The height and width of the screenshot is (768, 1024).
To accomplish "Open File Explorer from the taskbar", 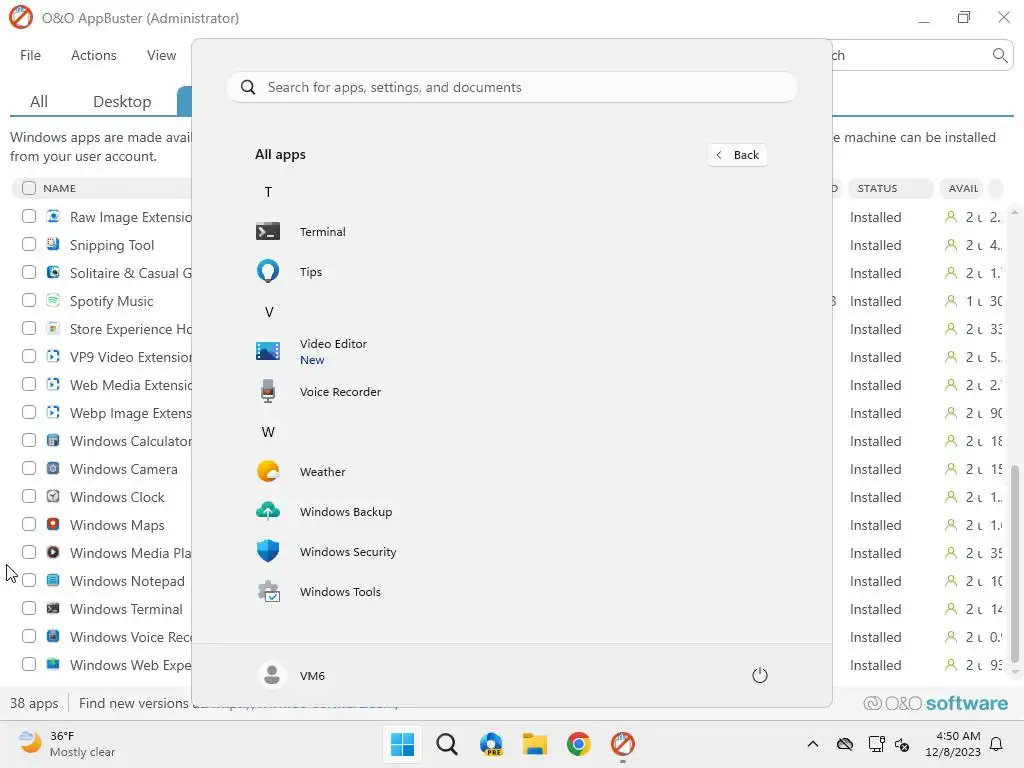I will coord(535,744).
